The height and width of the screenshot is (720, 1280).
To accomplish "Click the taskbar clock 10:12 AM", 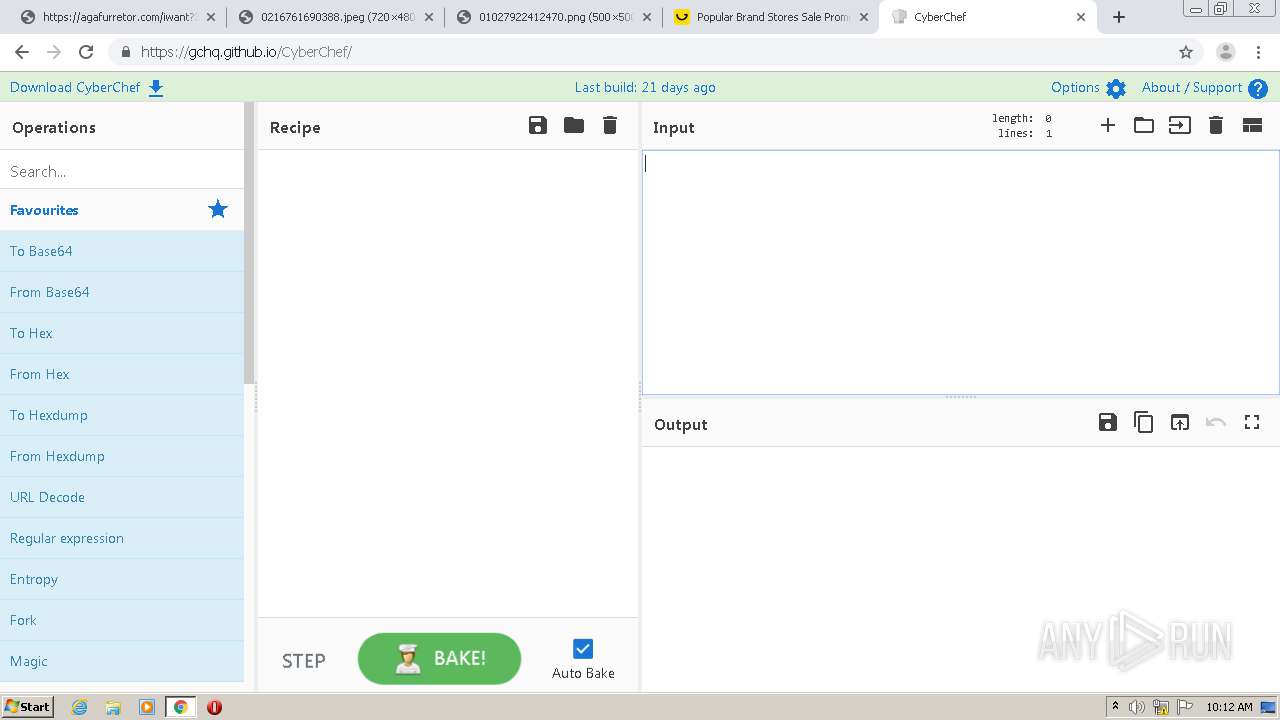I will click(x=1229, y=707).
